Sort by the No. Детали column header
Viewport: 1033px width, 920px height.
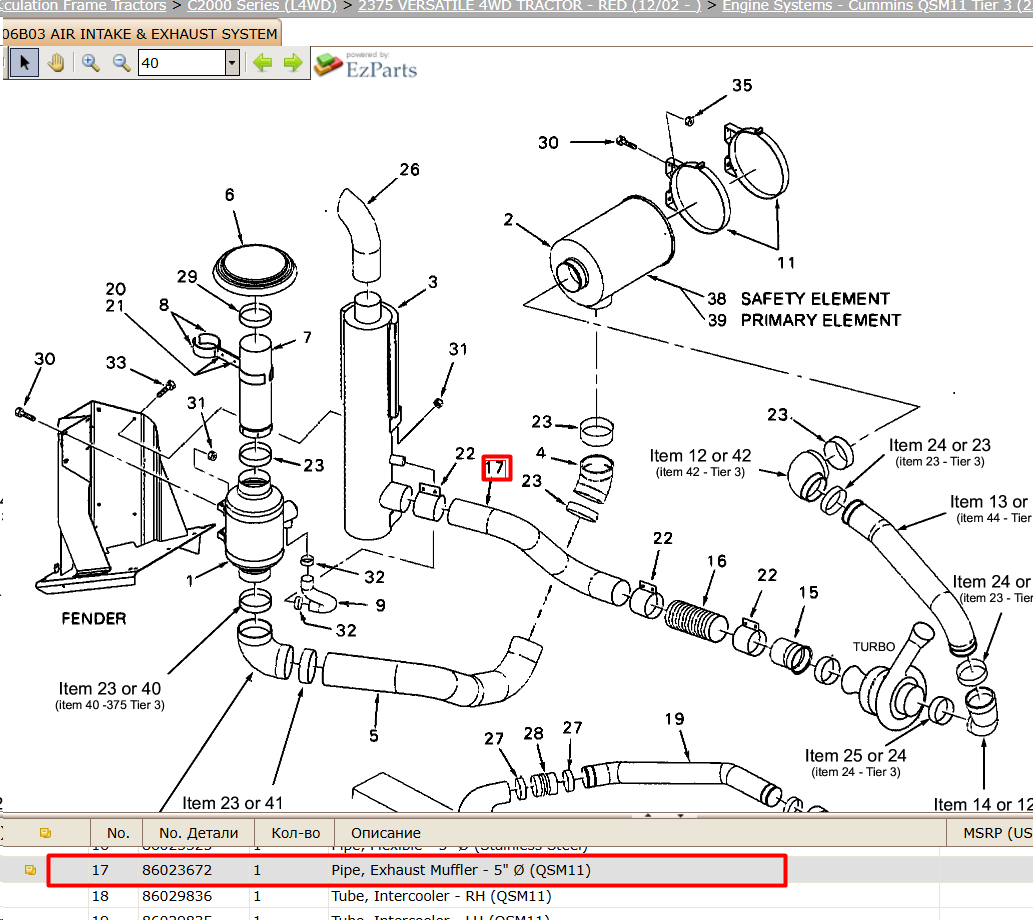click(198, 833)
